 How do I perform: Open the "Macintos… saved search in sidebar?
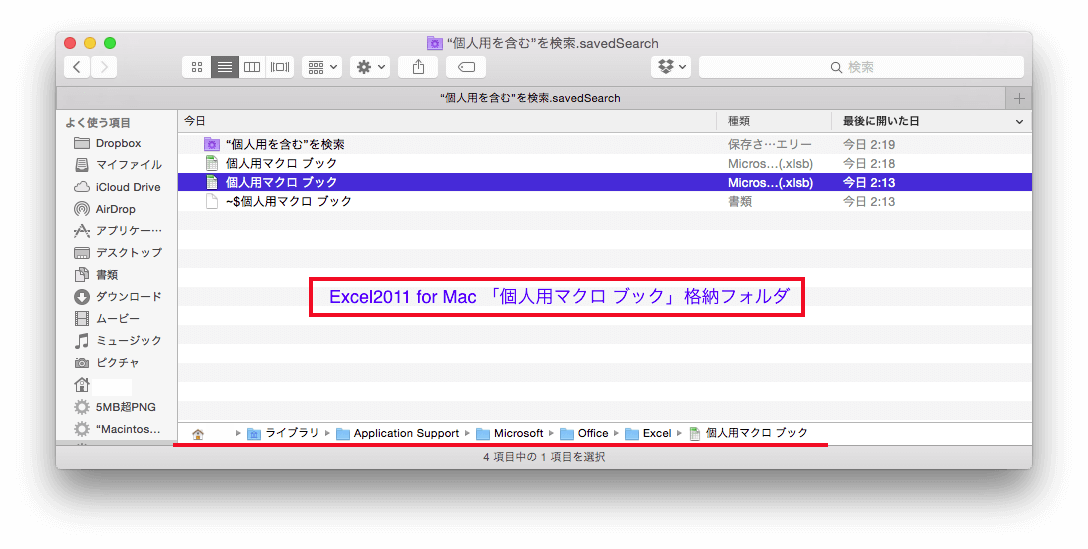coord(117,429)
